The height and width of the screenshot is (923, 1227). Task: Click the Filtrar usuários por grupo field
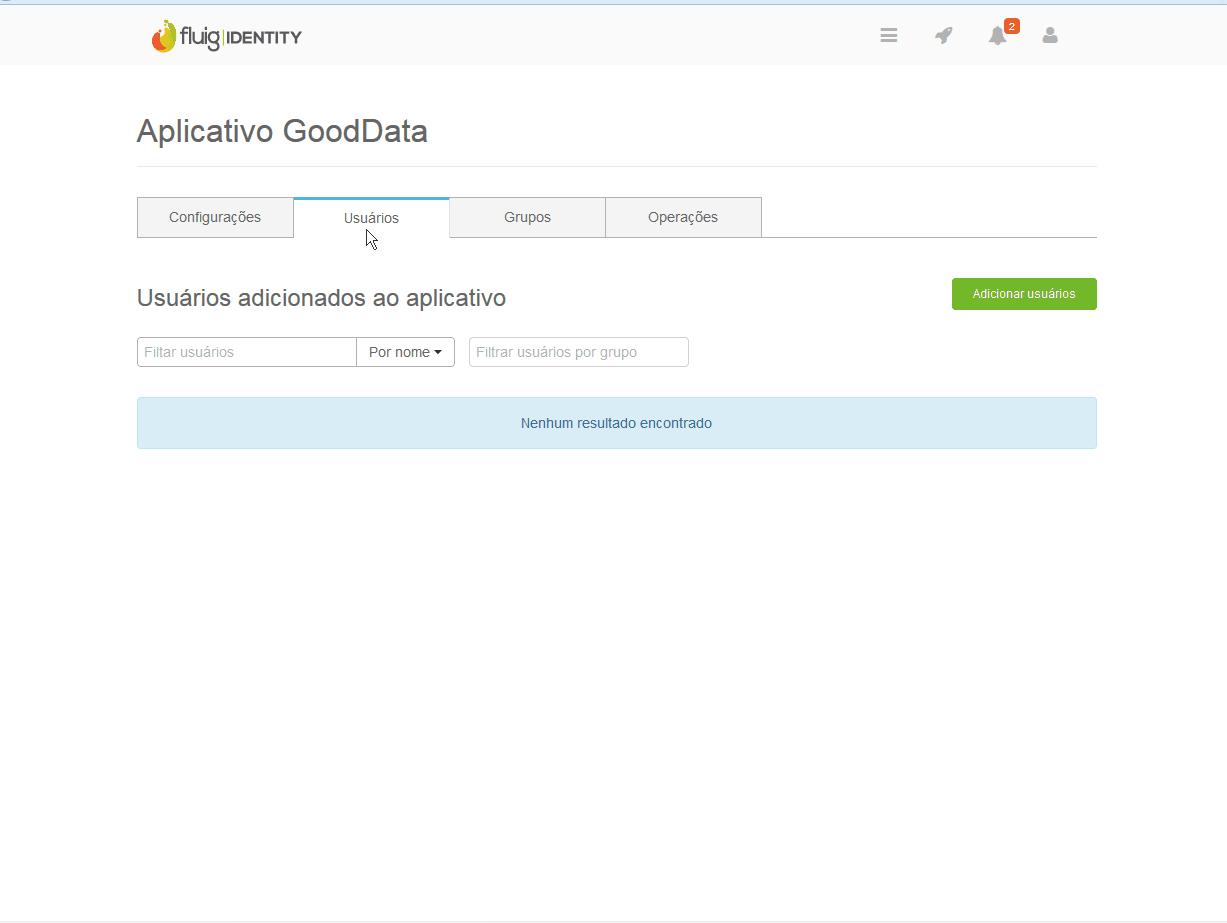(x=579, y=352)
